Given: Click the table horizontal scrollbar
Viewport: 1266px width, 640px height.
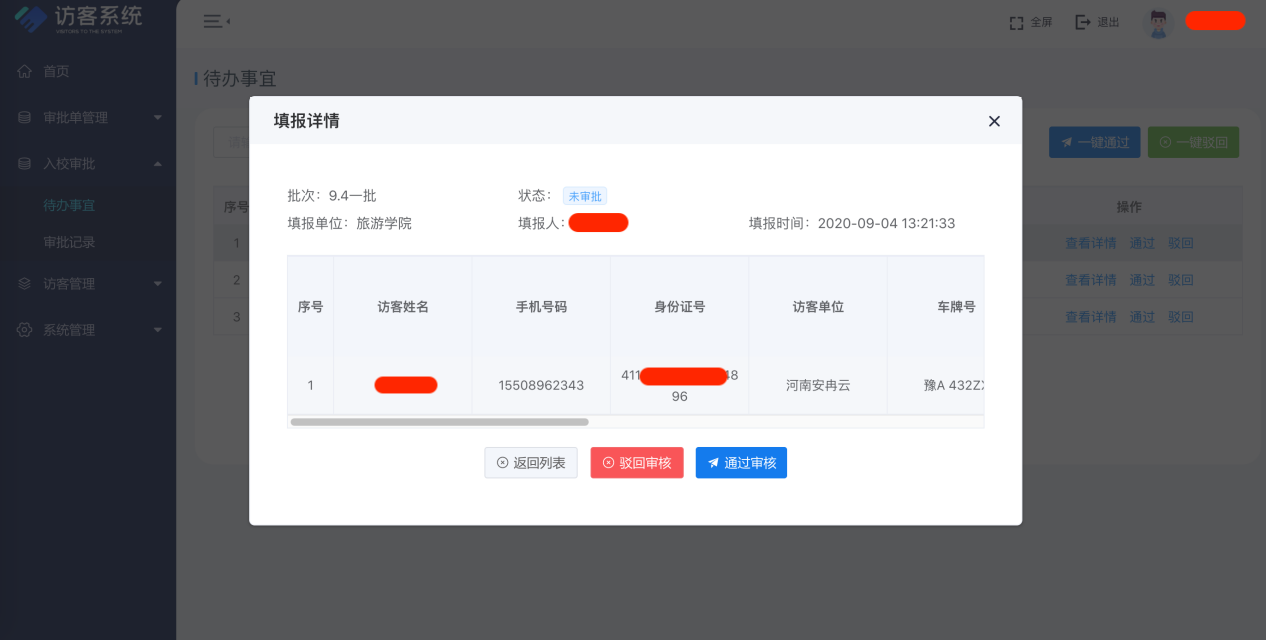Looking at the screenshot, I should (x=440, y=422).
